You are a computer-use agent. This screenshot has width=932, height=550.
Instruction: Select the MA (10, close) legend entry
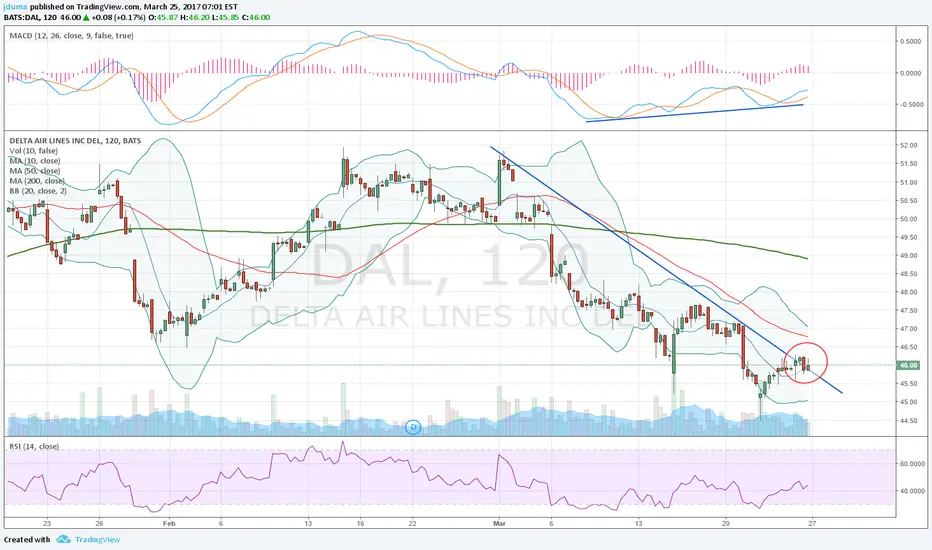point(34,161)
